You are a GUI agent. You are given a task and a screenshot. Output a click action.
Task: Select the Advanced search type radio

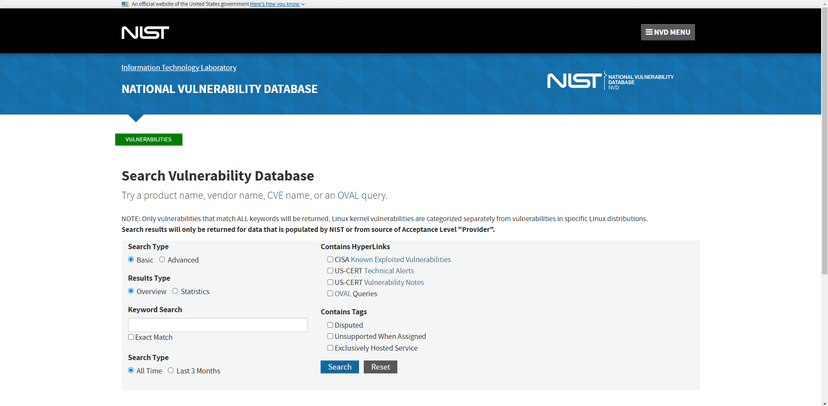162,259
